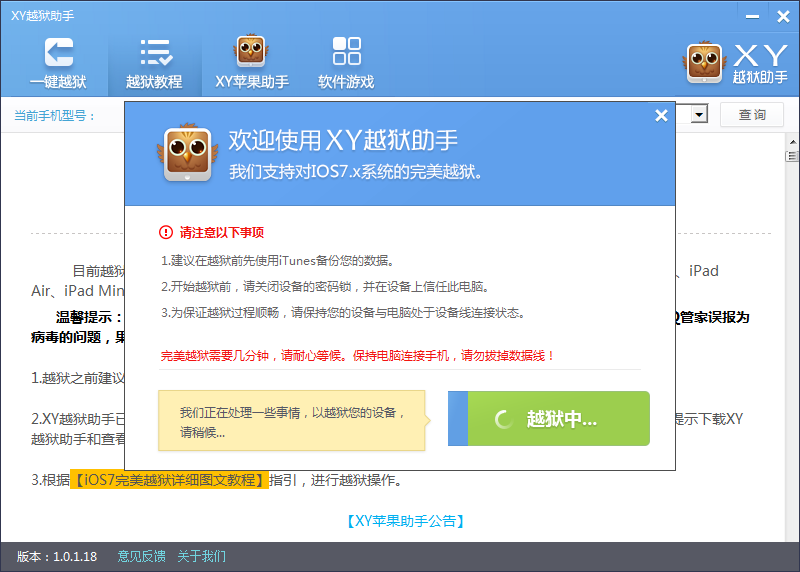Open the 软件游戏 apps and games tab

[346, 63]
